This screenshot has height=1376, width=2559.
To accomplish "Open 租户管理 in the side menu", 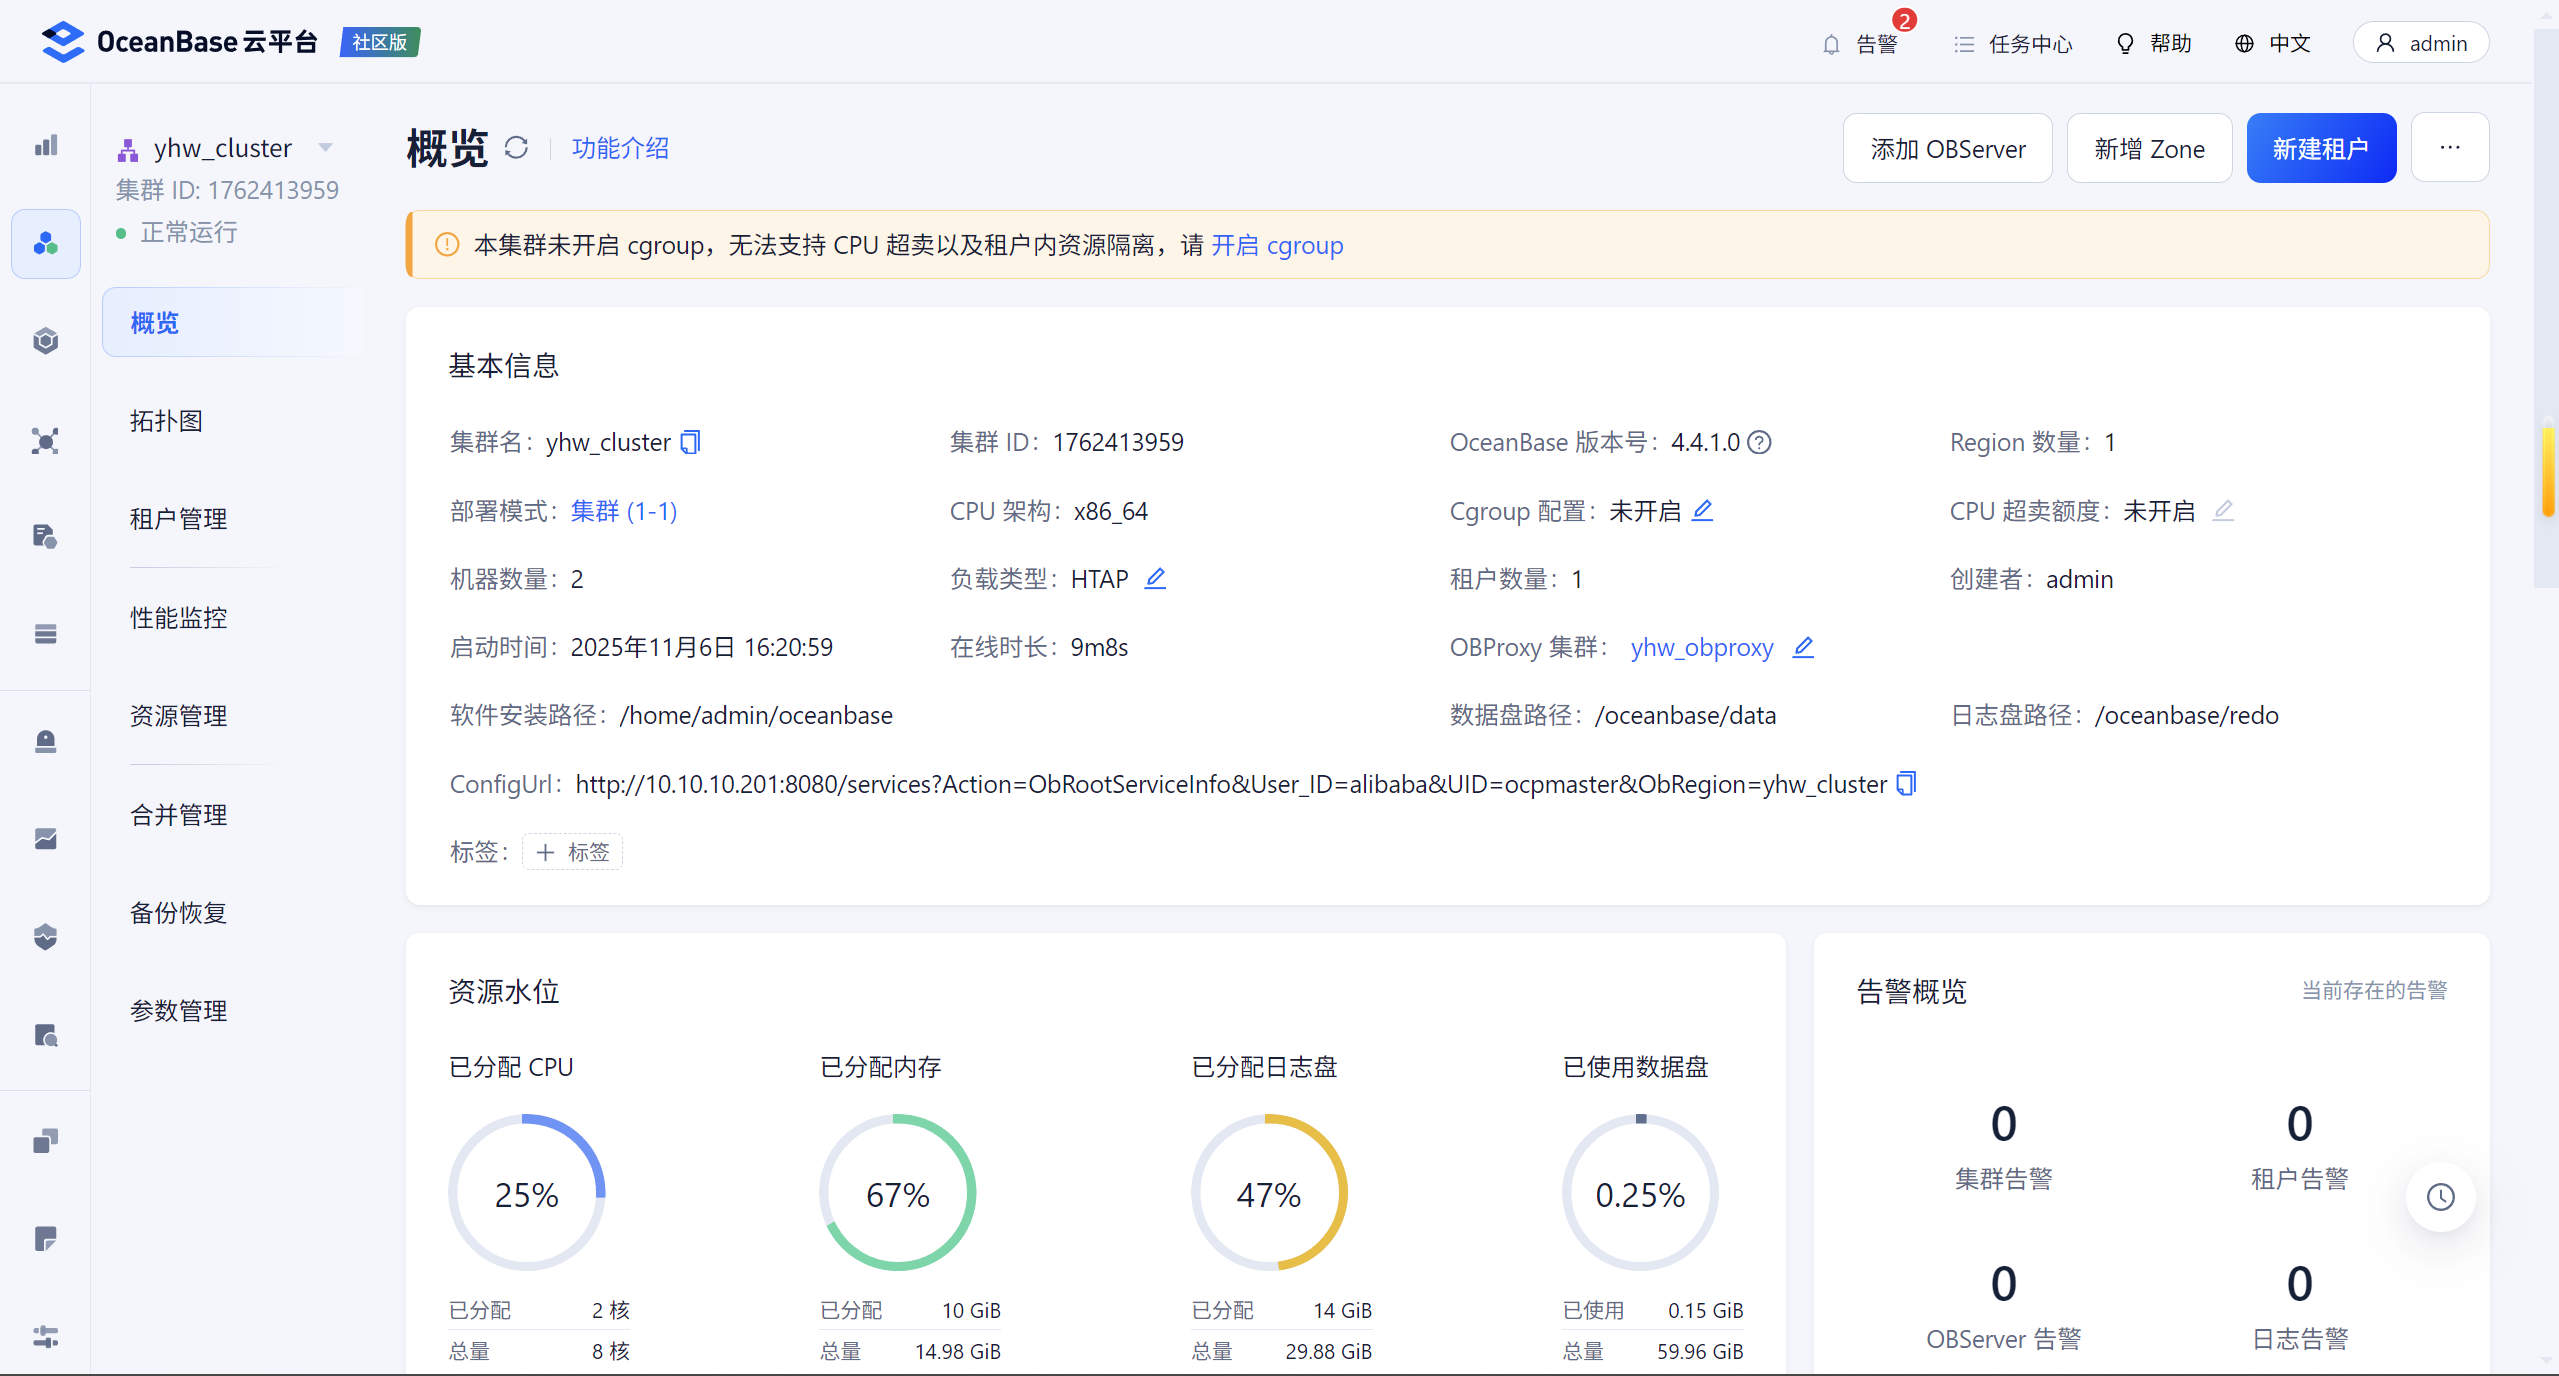I will pyautogui.click(x=179, y=519).
